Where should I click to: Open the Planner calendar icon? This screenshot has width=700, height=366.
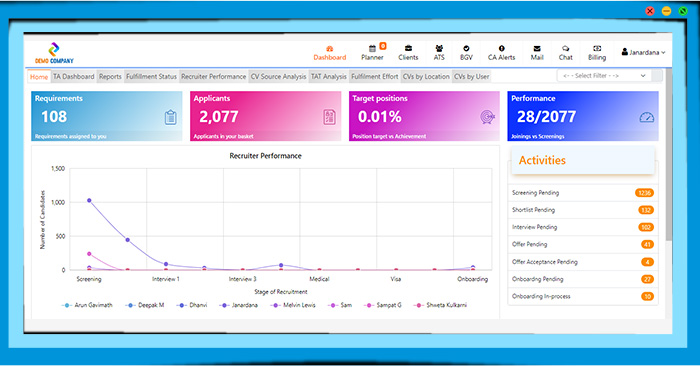click(372, 48)
